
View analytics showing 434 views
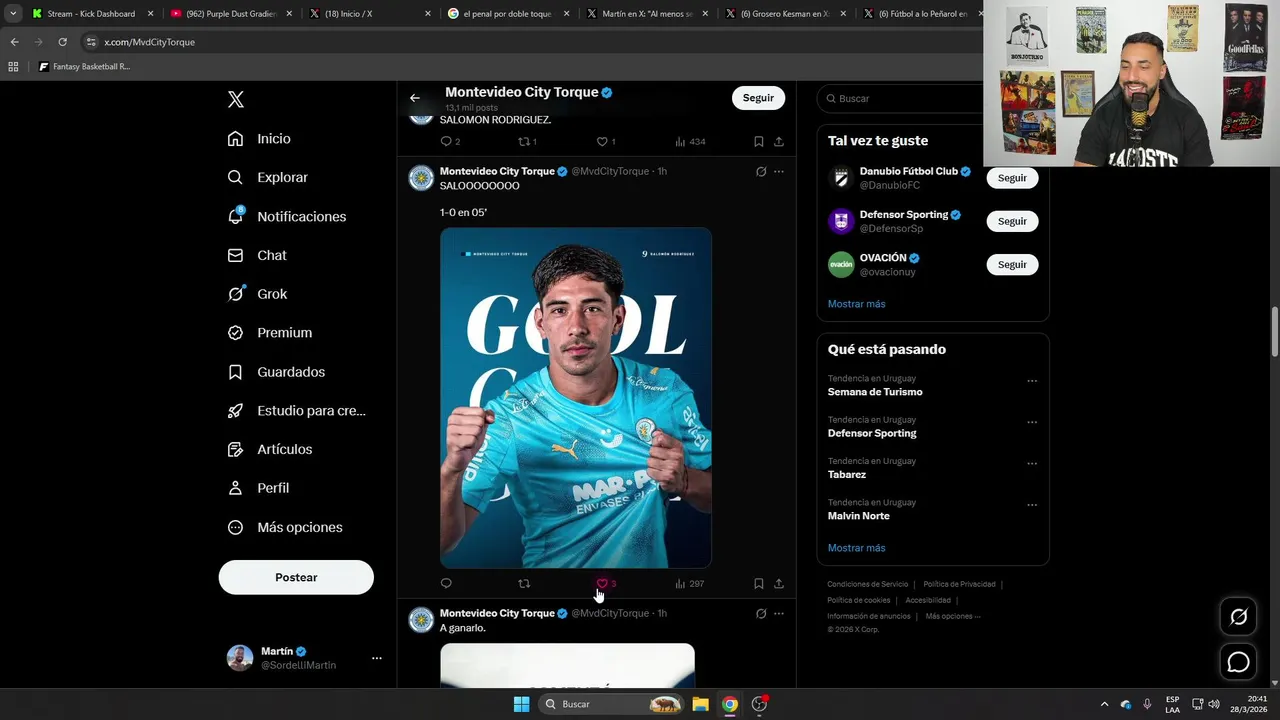690,141
